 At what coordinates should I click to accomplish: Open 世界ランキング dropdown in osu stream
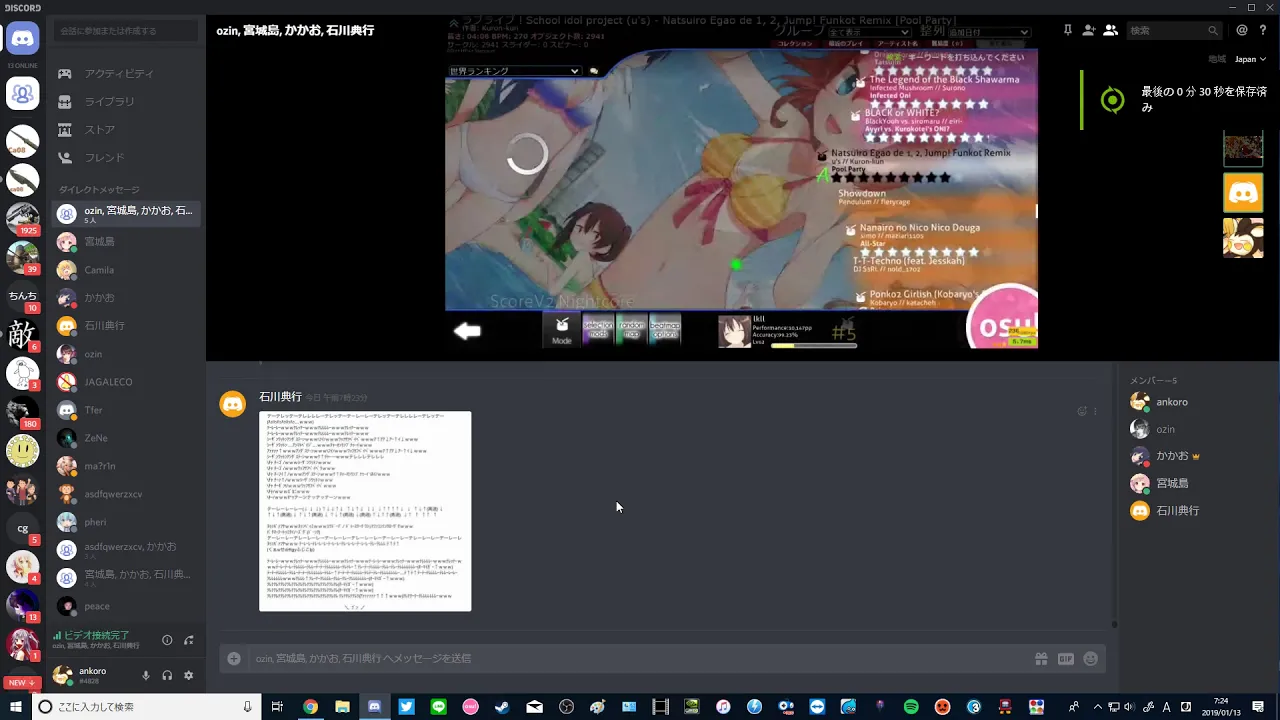[x=514, y=71]
